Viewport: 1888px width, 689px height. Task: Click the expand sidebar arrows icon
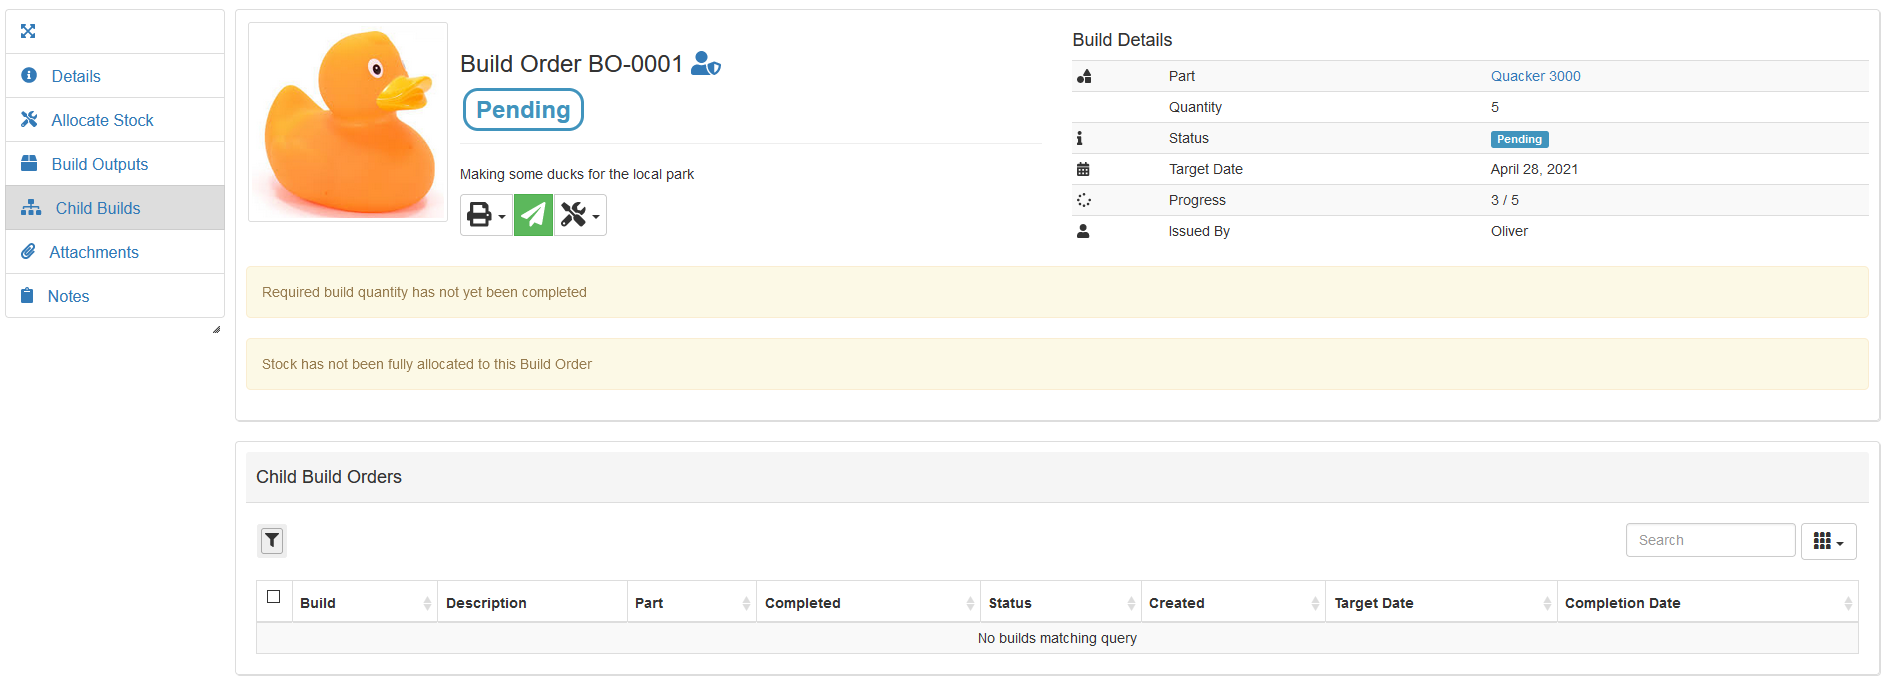pyautogui.click(x=28, y=31)
